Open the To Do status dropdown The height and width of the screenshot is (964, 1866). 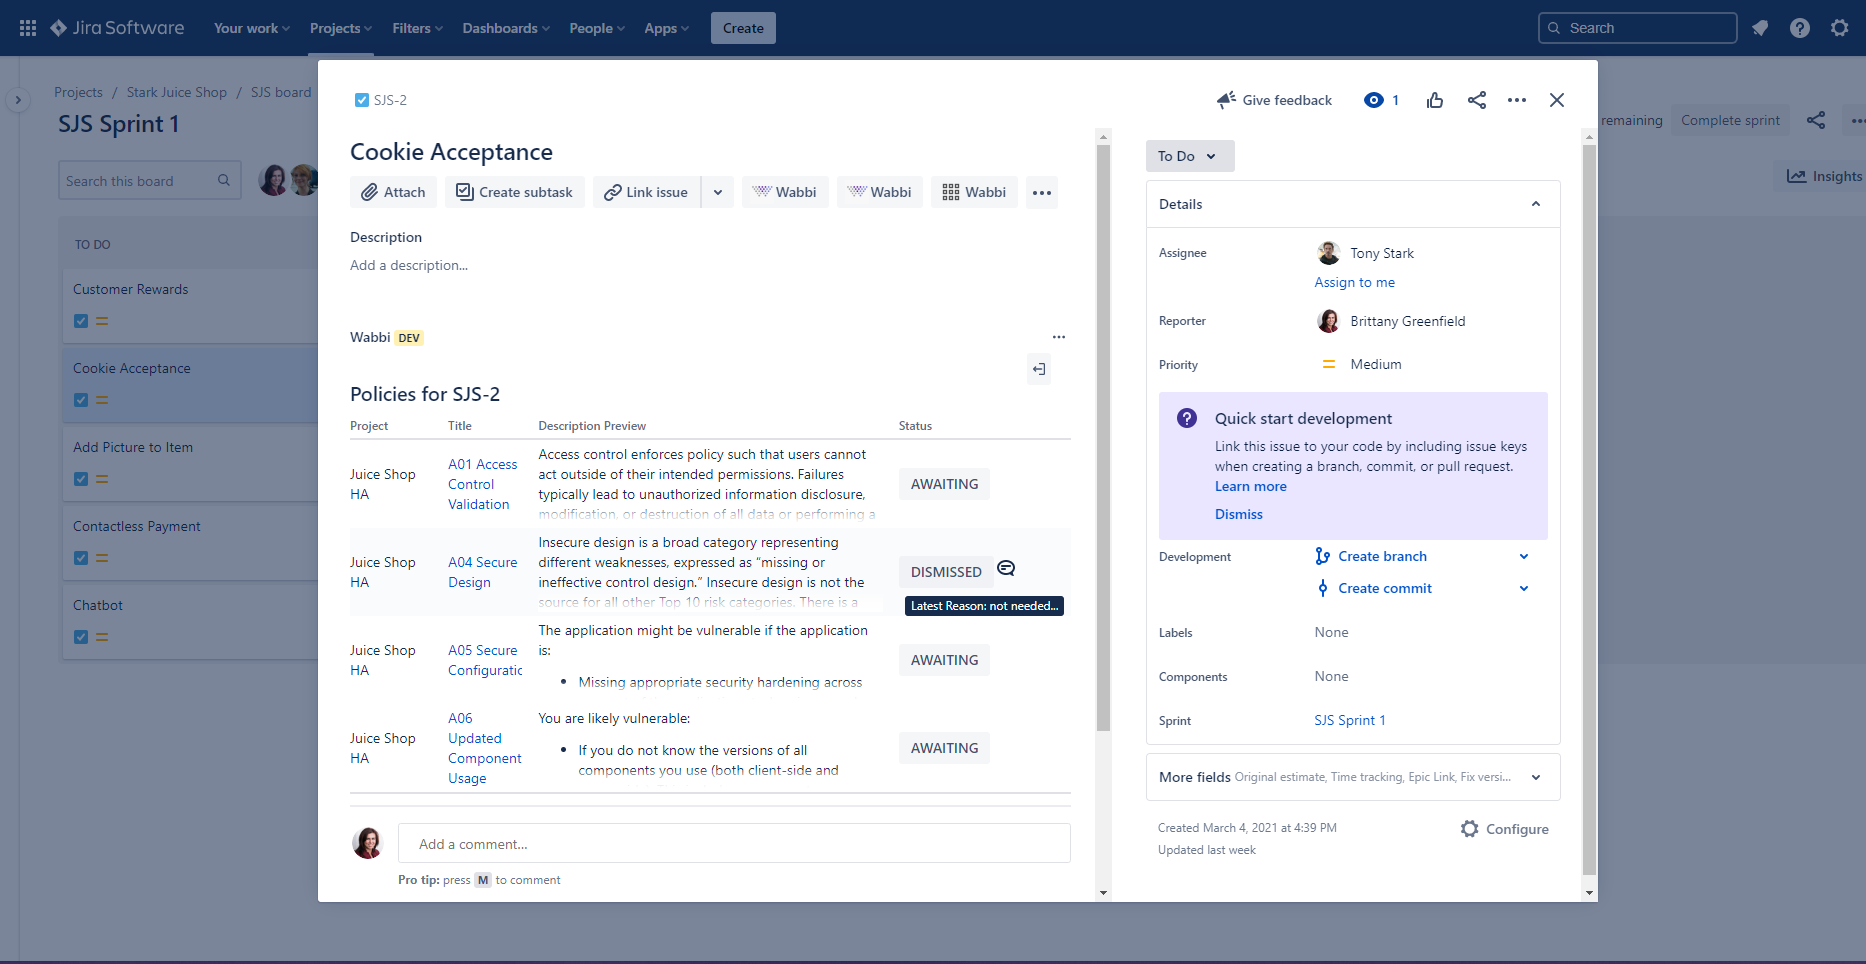tap(1190, 156)
